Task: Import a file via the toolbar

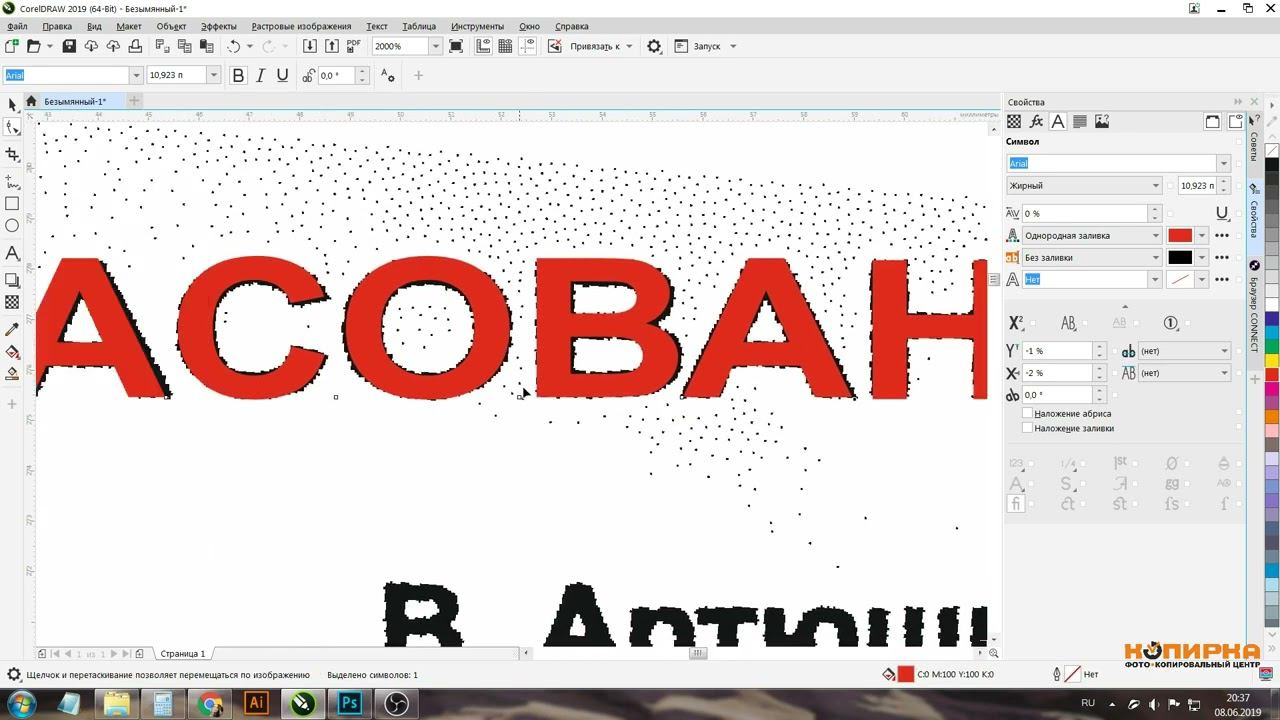Action: click(310, 46)
